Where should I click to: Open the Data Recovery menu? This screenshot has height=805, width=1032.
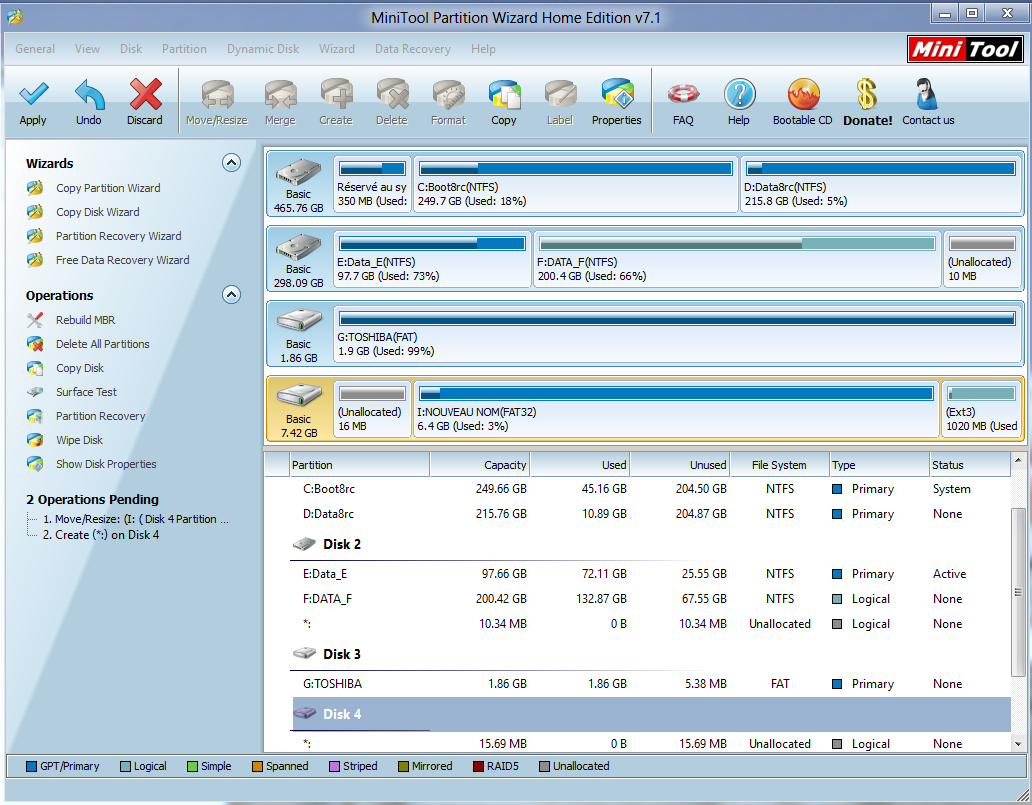coord(413,49)
